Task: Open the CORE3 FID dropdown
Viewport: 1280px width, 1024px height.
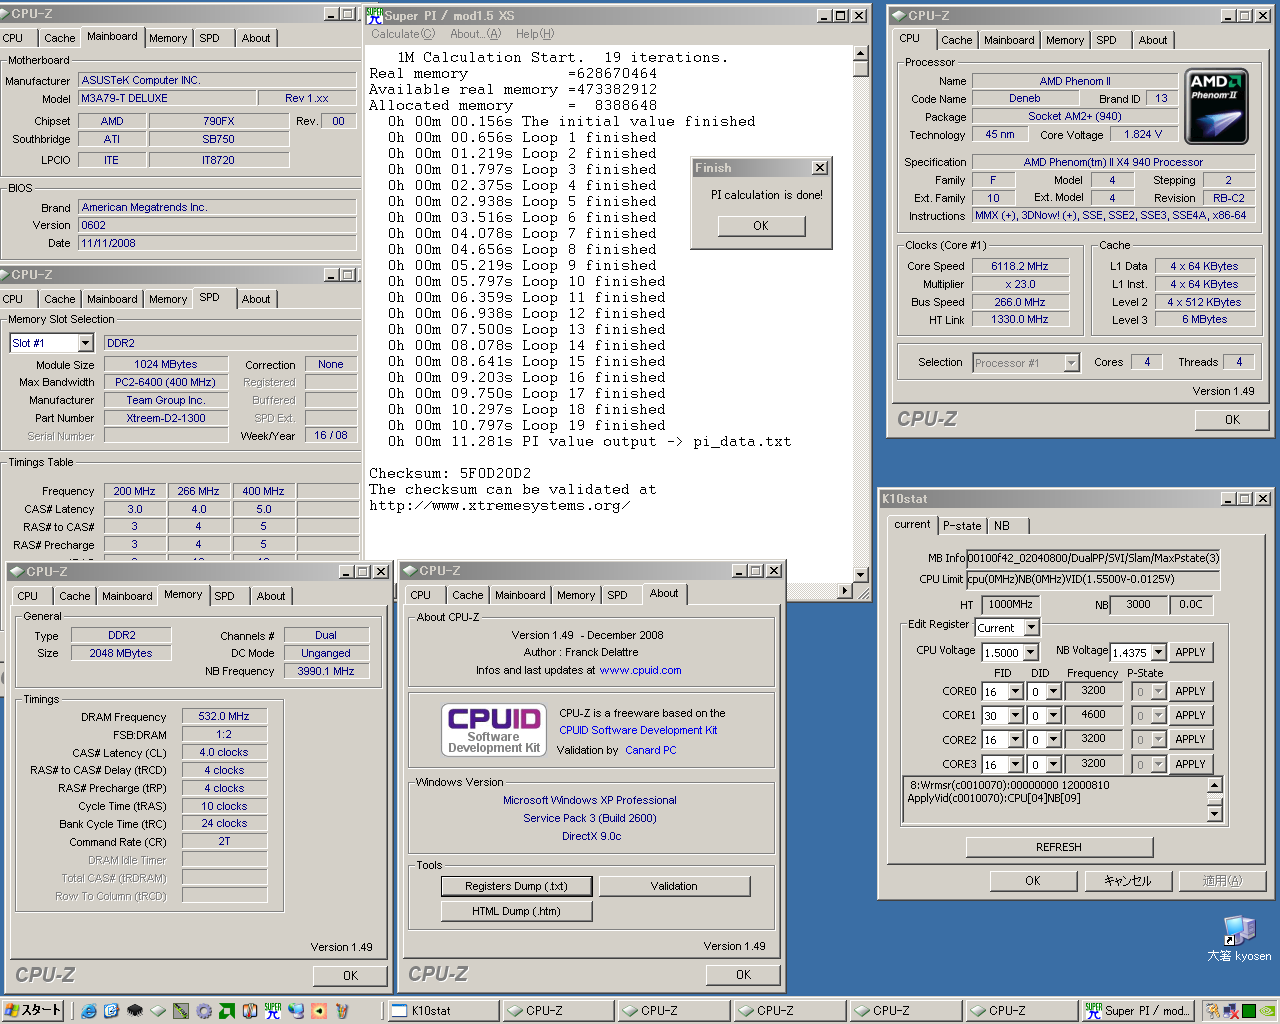Action: 1015,765
